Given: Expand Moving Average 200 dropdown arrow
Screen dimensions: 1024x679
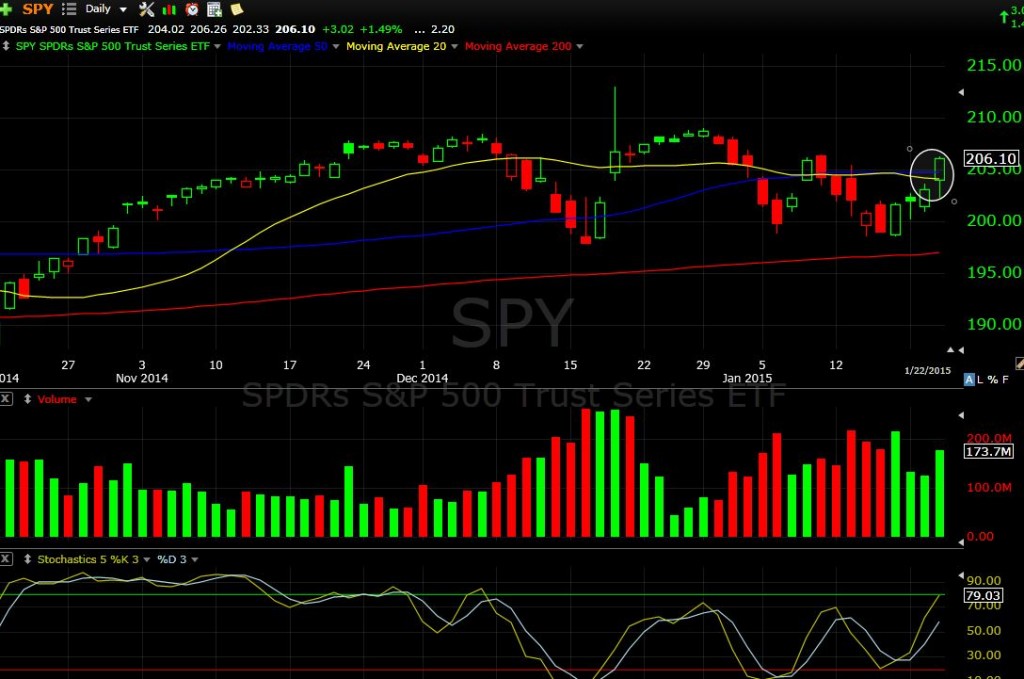Looking at the screenshot, I should [x=579, y=46].
